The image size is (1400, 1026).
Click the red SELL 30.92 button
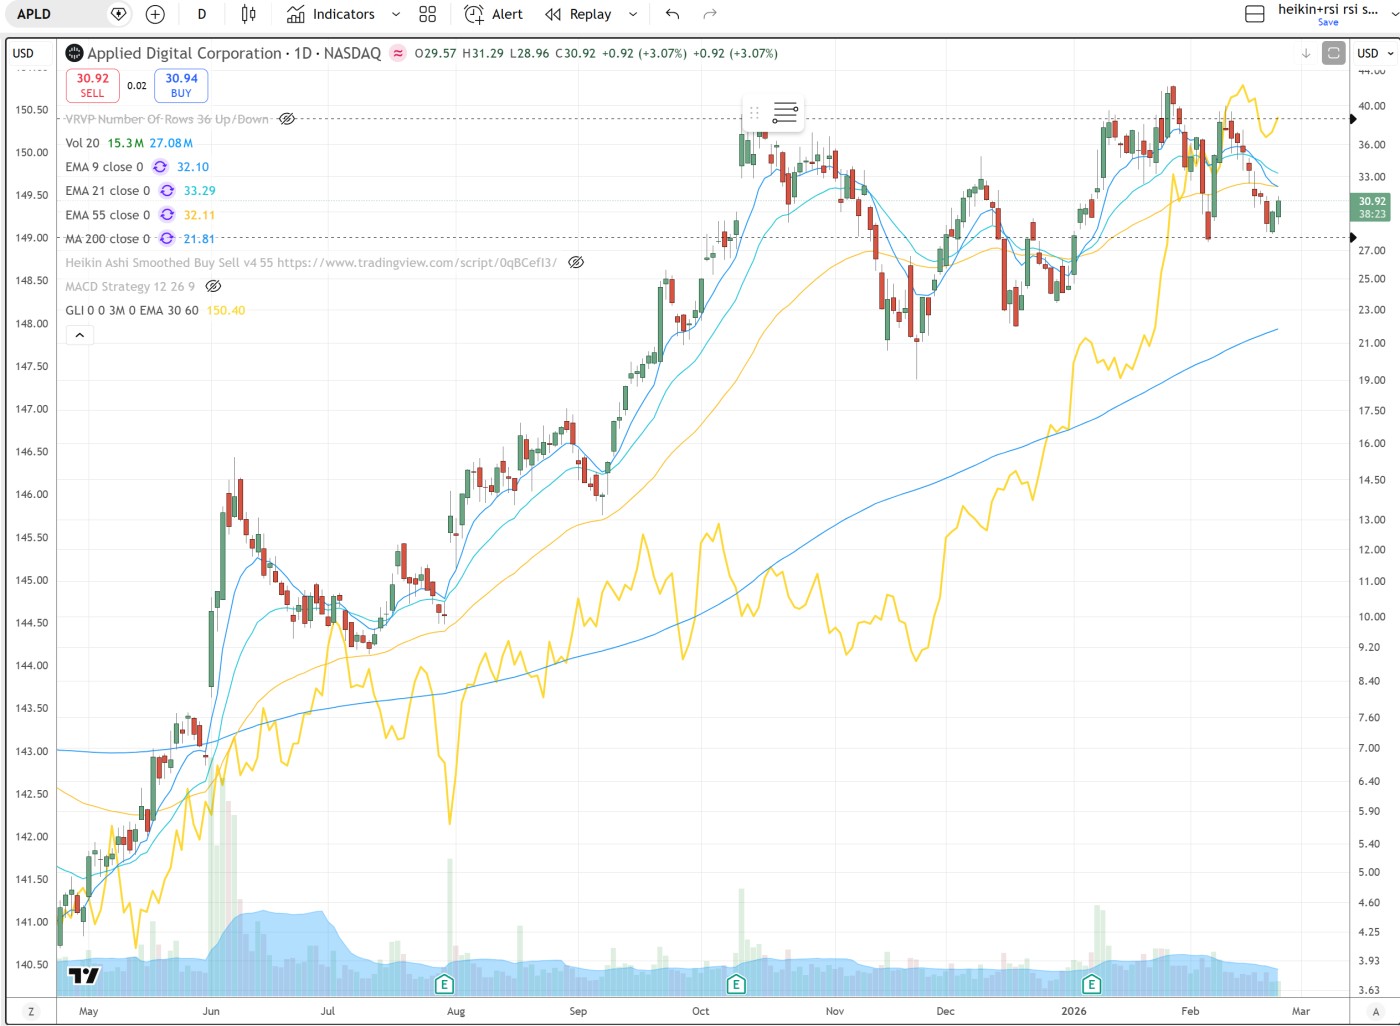[x=92, y=86]
